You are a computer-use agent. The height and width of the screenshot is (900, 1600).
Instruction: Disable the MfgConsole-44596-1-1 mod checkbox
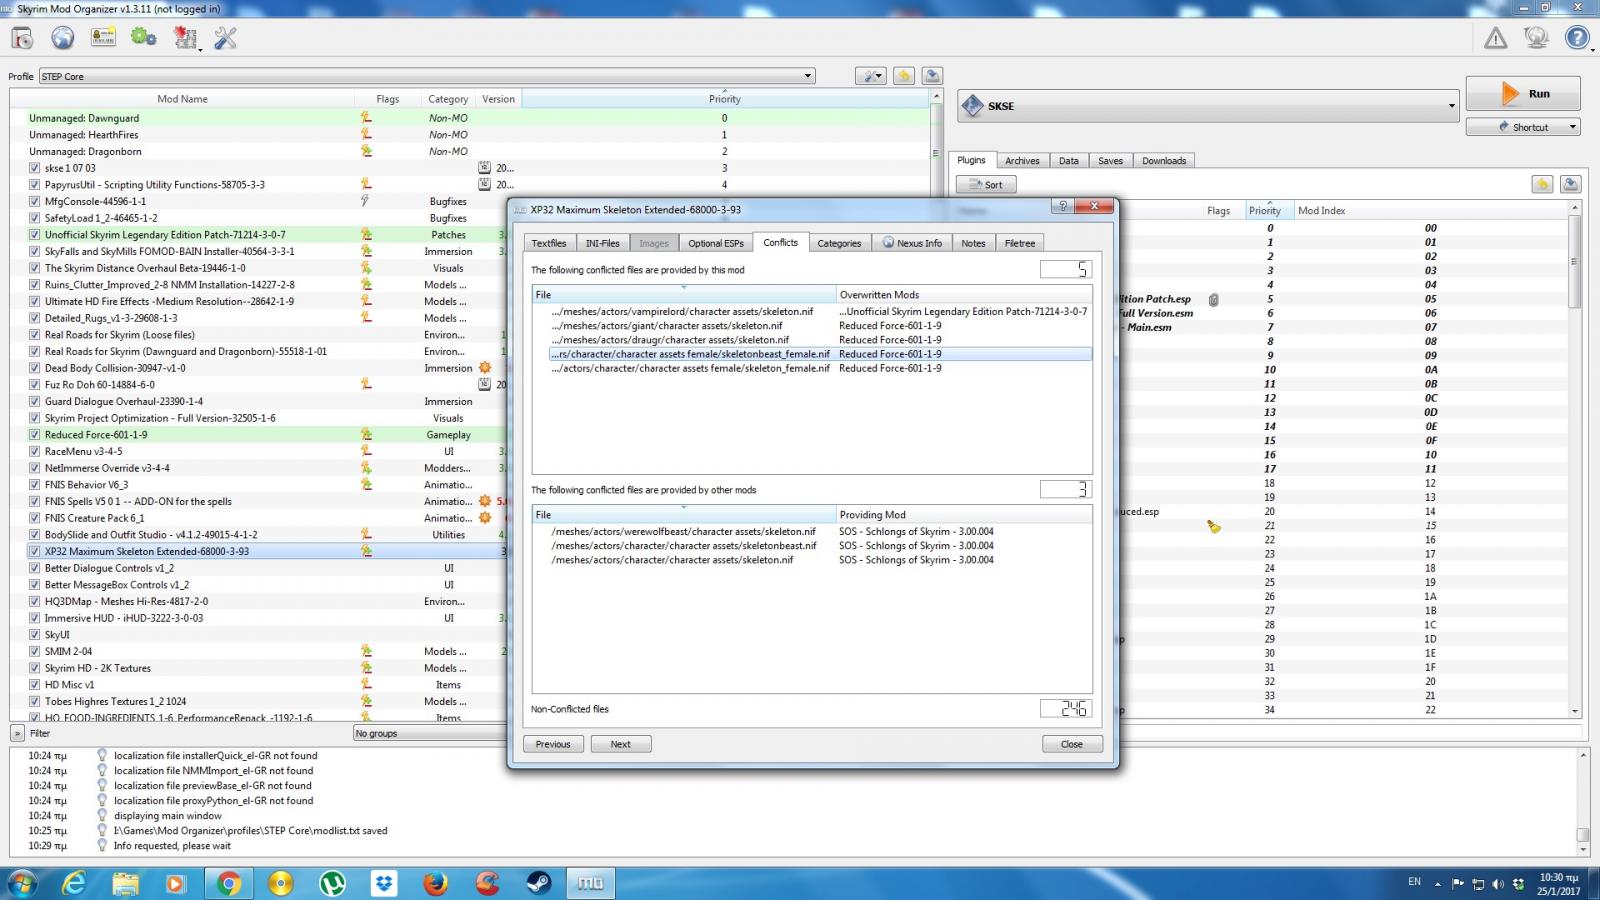pos(35,201)
